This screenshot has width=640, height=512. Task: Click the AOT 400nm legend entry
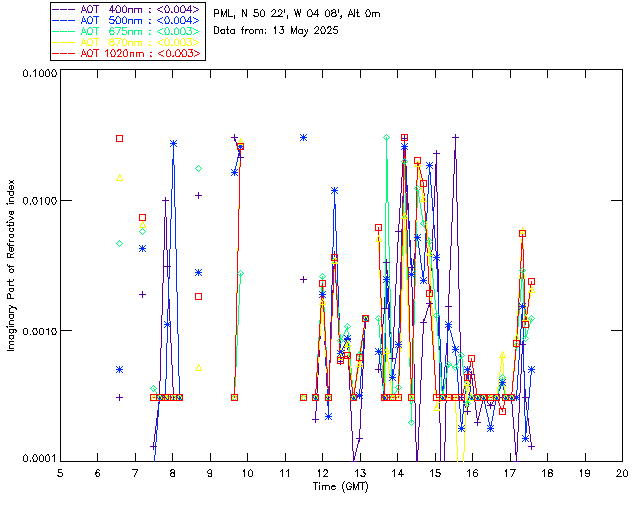pos(127,9)
